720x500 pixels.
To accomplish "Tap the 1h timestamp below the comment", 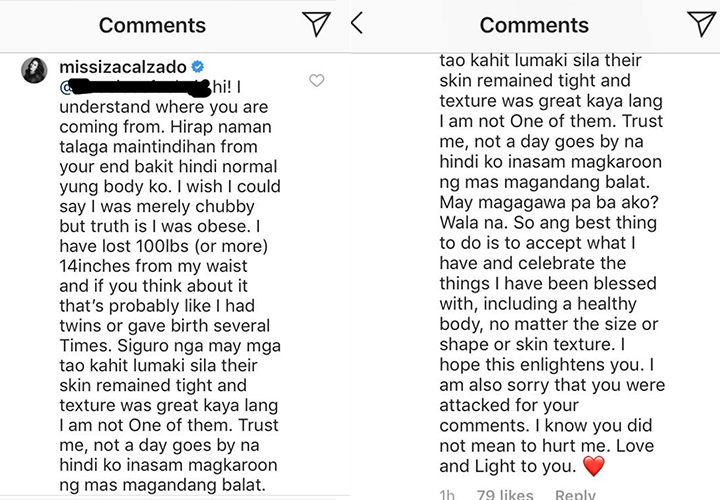I will [448, 493].
